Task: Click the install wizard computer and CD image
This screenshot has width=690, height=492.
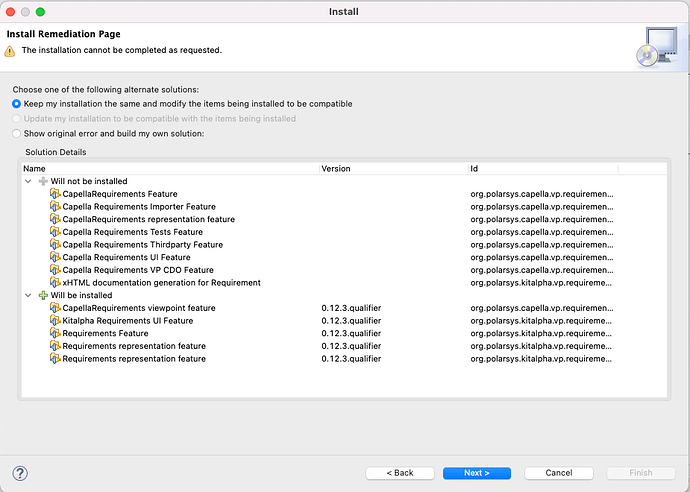Action: point(657,47)
